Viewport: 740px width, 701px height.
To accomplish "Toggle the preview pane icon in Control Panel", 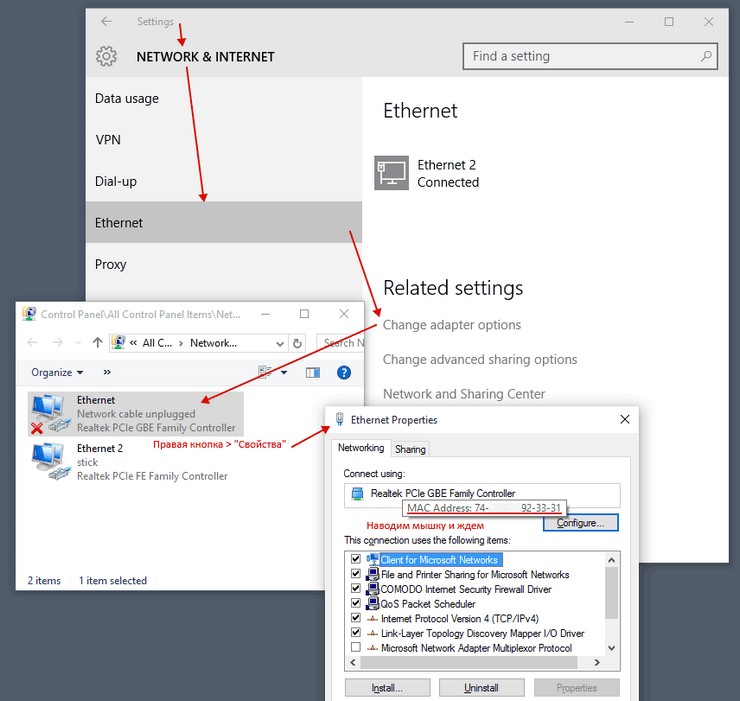I will (x=312, y=373).
